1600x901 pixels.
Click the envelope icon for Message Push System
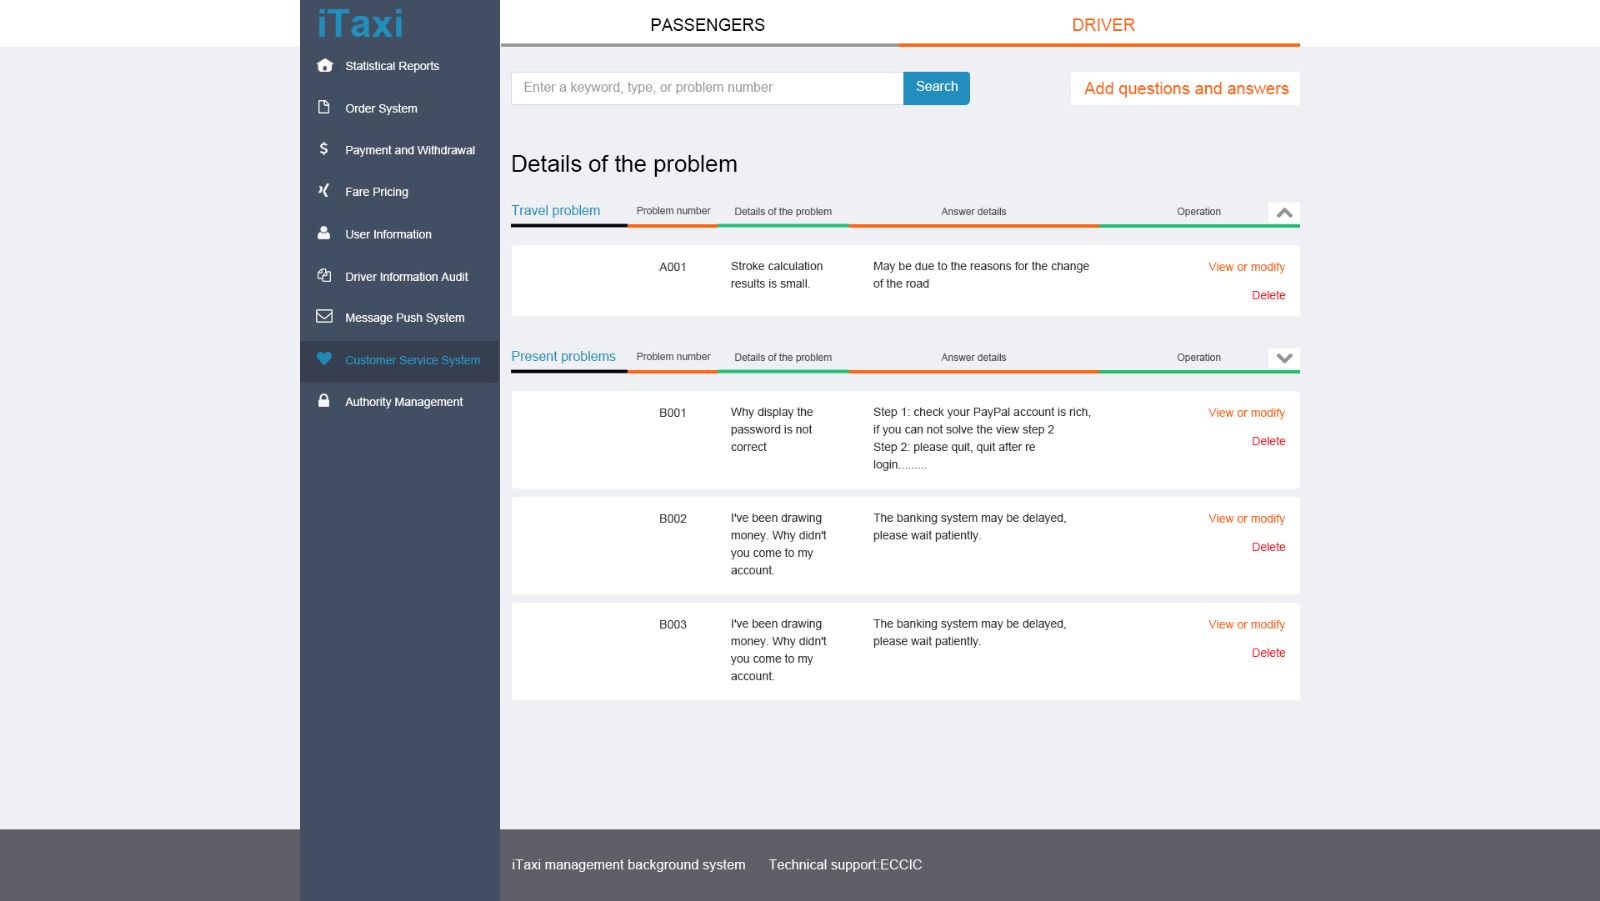pyautogui.click(x=324, y=317)
